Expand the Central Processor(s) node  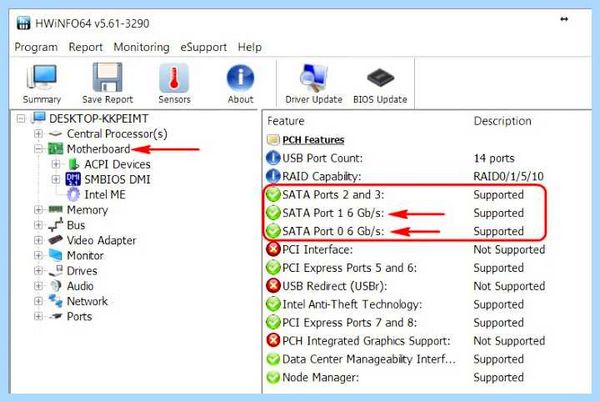tap(38, 133)
